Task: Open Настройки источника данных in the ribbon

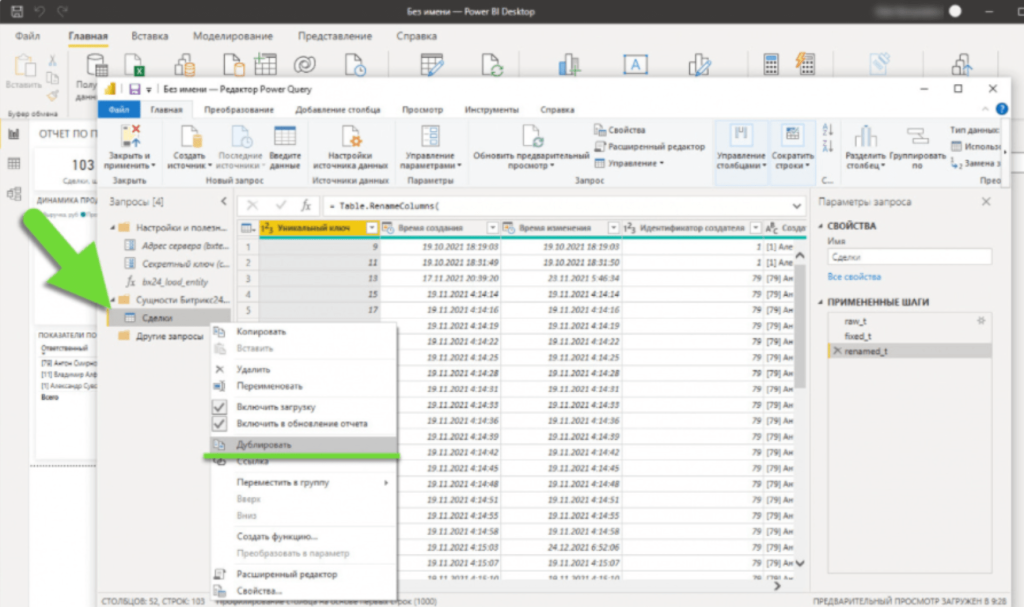Action: click(351, 138)
